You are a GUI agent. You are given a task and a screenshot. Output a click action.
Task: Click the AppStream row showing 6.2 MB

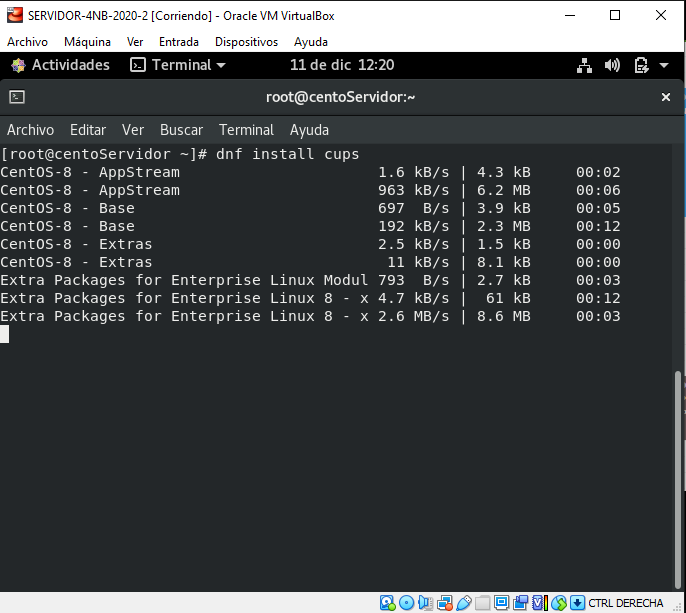[x=310, y=190]
